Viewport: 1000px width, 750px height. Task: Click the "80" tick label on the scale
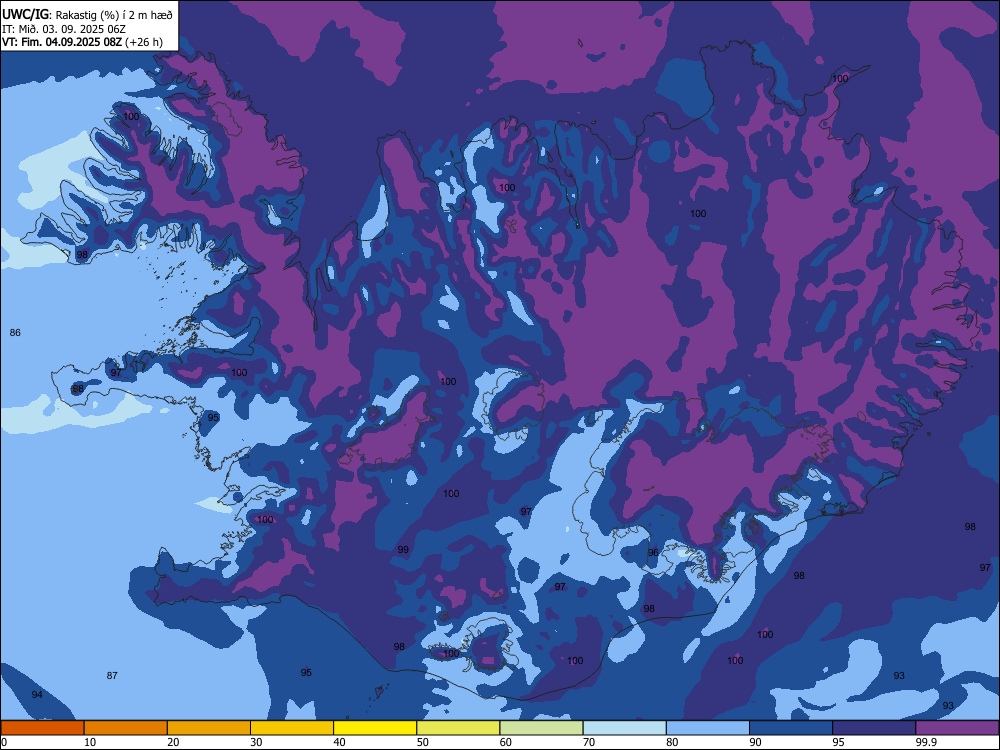[672, 742]
